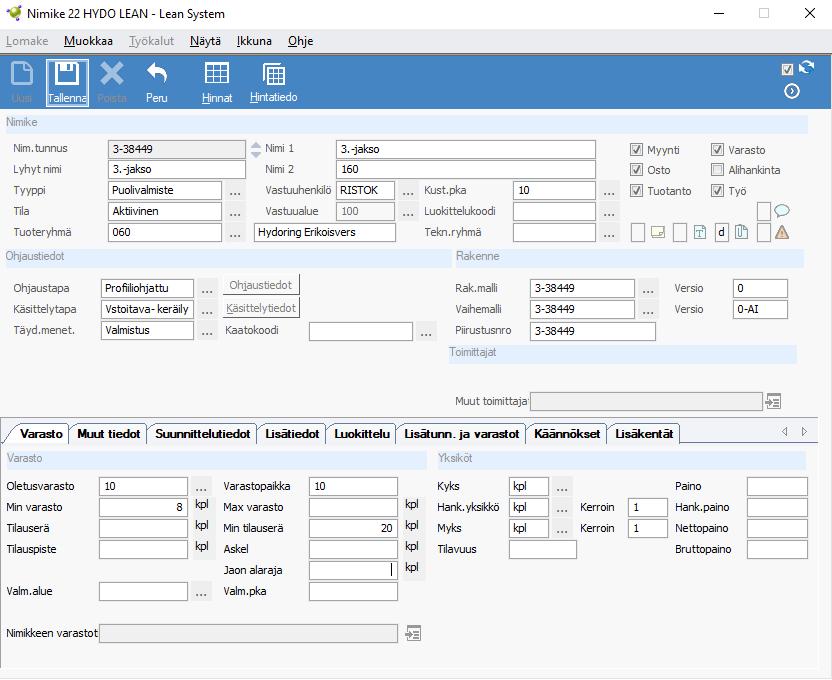832x680 pixels.
Task: Open Luokittelukoodi lookup ellipsis button
Action: click(x=609, y=212)
